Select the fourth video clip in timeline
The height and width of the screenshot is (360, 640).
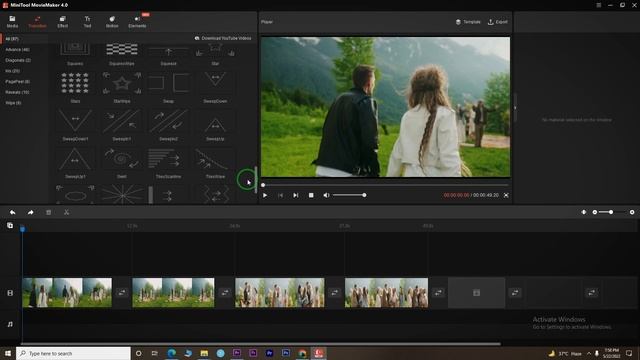[x=387, y=293]
